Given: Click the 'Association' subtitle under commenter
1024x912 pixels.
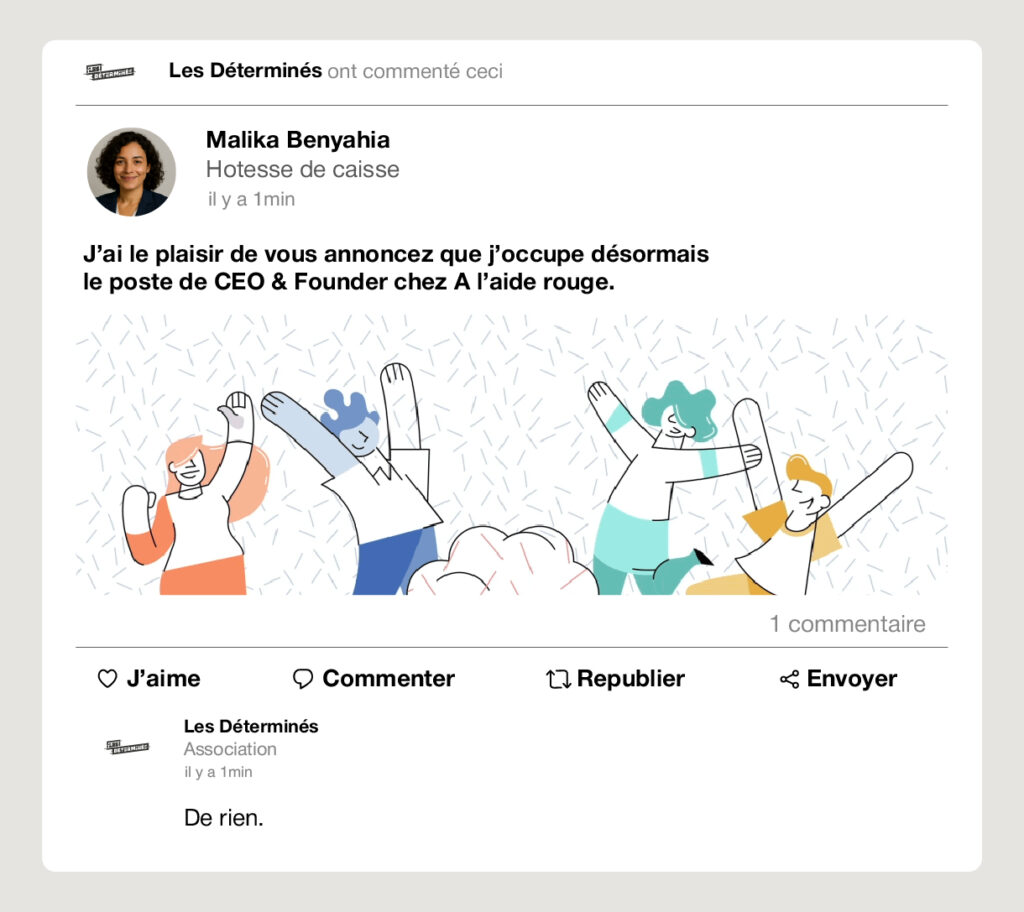Looking at the screenshot, I should (230, 749).
